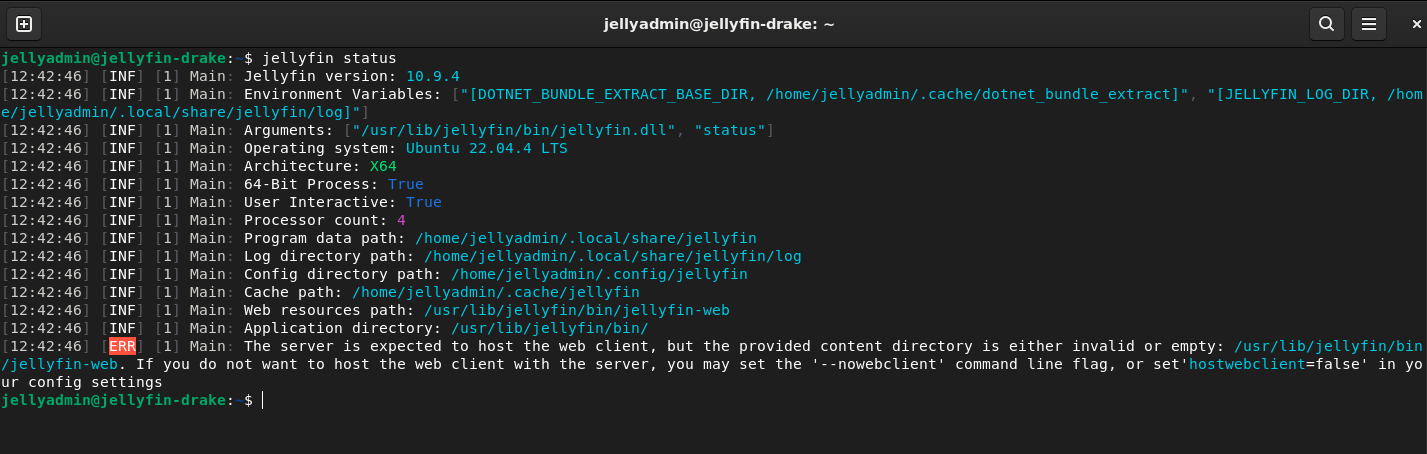Image resolution: width=1427 pixels, height=454 pixels.
Task: Click the green X64 architecture value
Action: pos(383,166)
